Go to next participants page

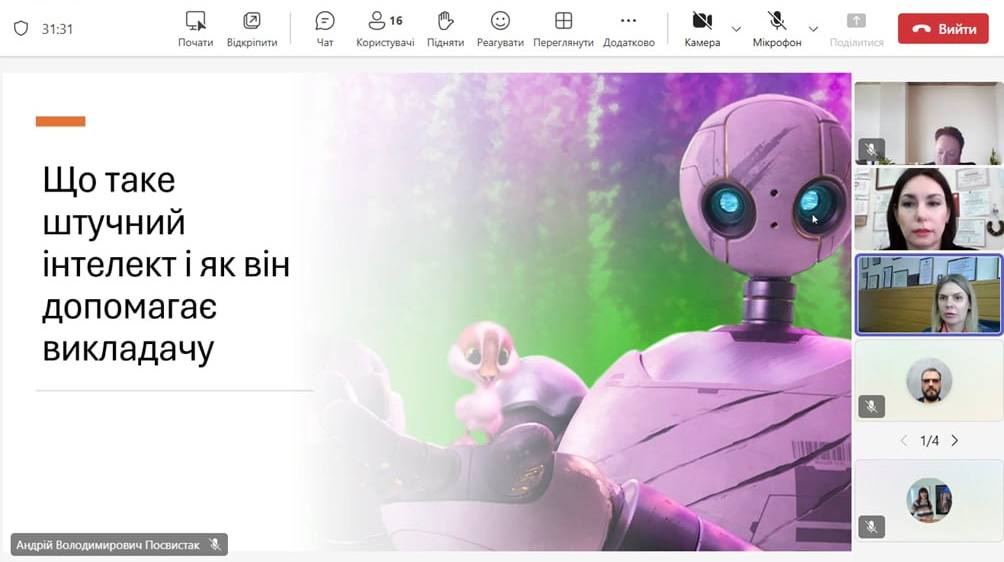[955, 441]
